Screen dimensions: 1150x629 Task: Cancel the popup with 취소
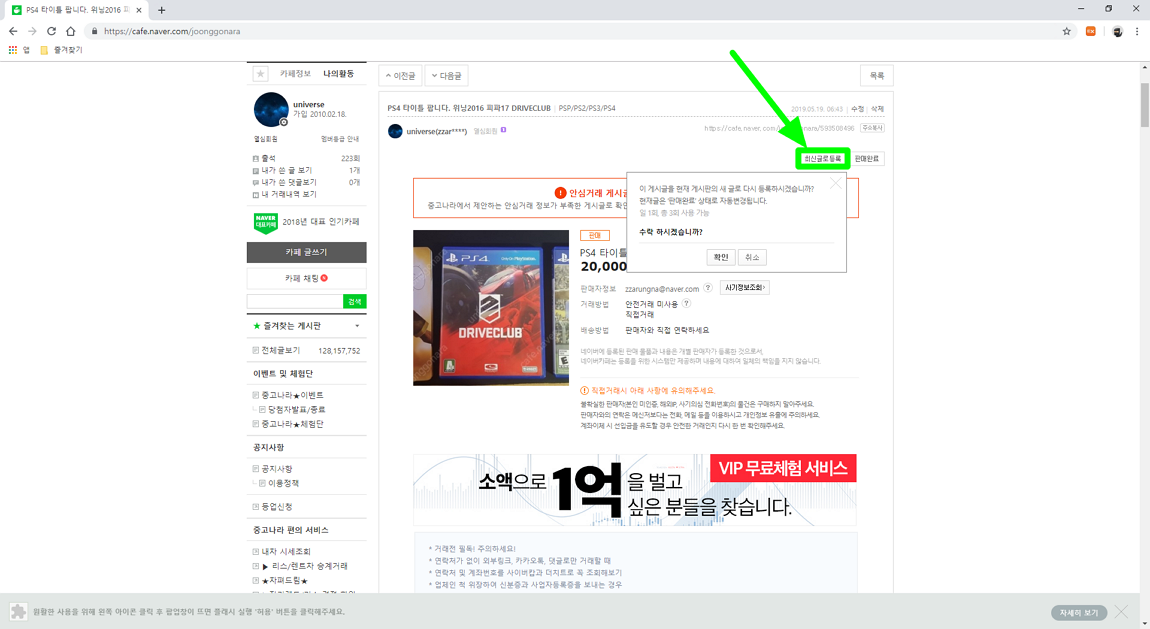(x=752, y=257)
